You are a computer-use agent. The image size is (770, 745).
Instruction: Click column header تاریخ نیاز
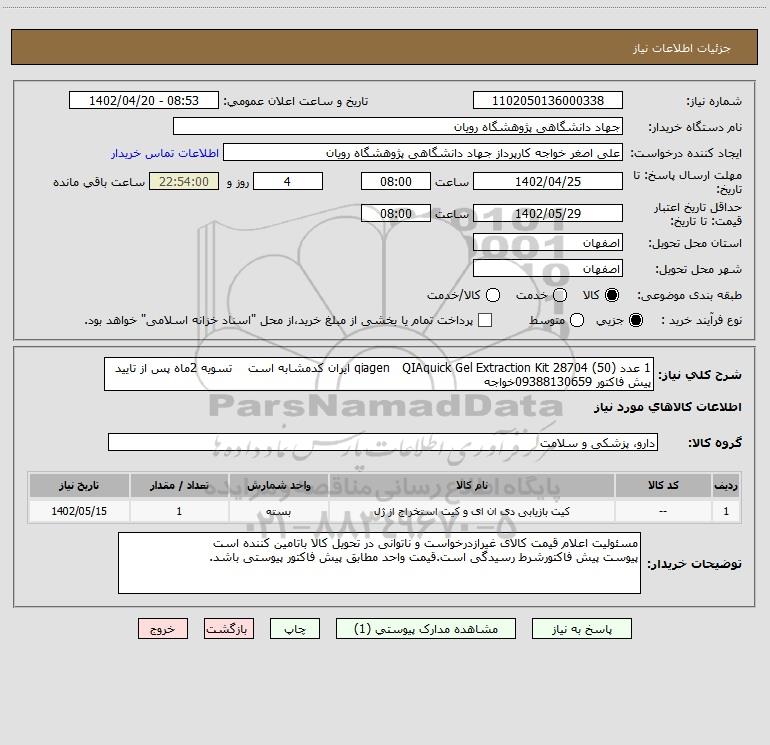point(79,486)
